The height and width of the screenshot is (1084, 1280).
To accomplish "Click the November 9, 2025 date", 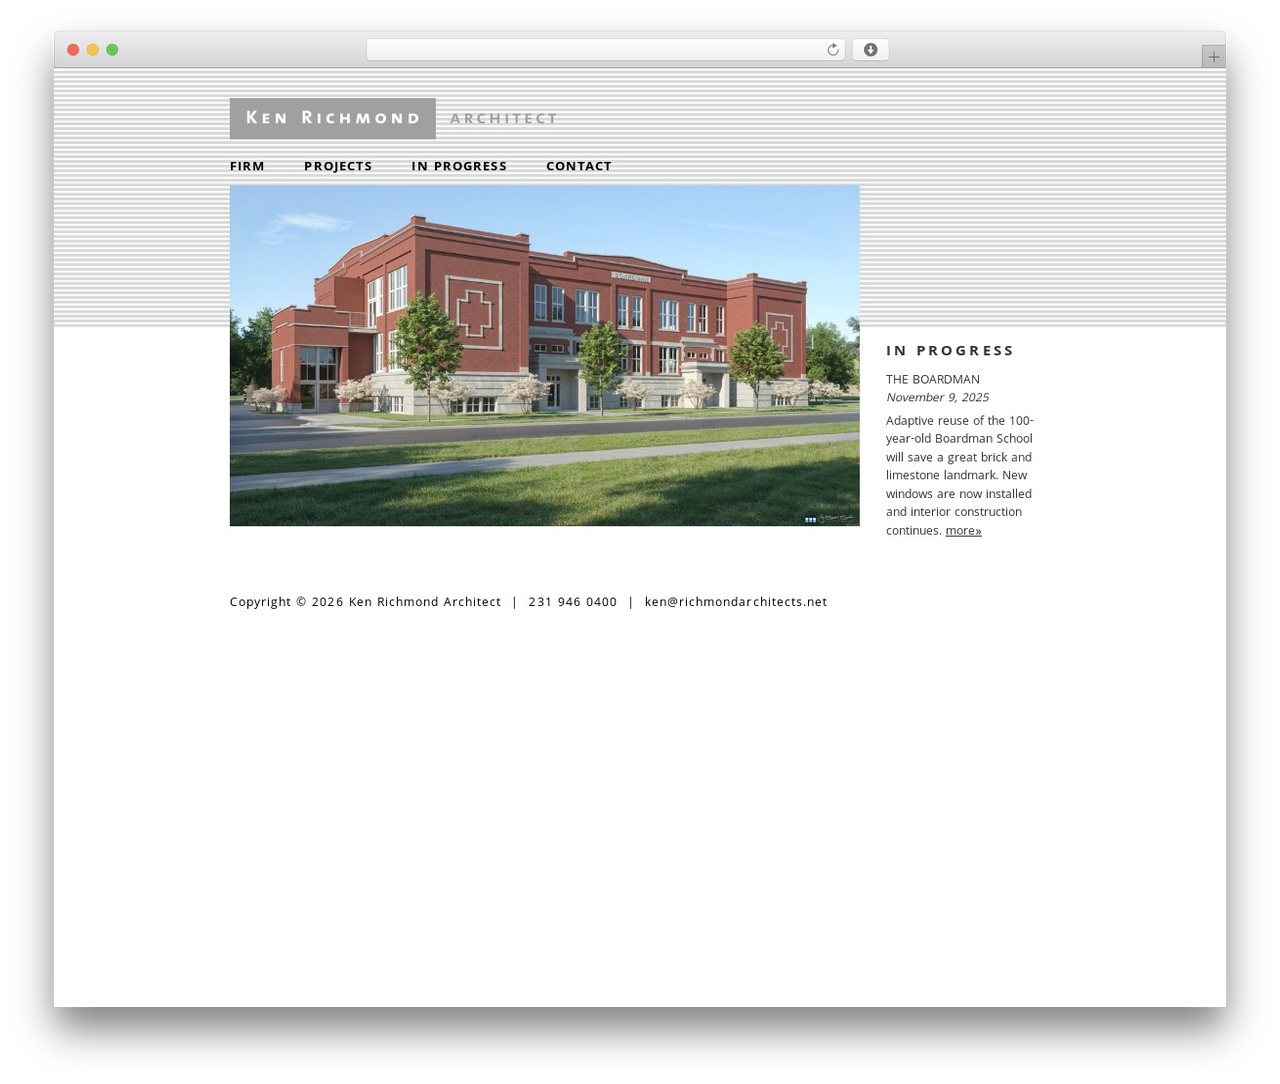I will click(x=937, y=397).
